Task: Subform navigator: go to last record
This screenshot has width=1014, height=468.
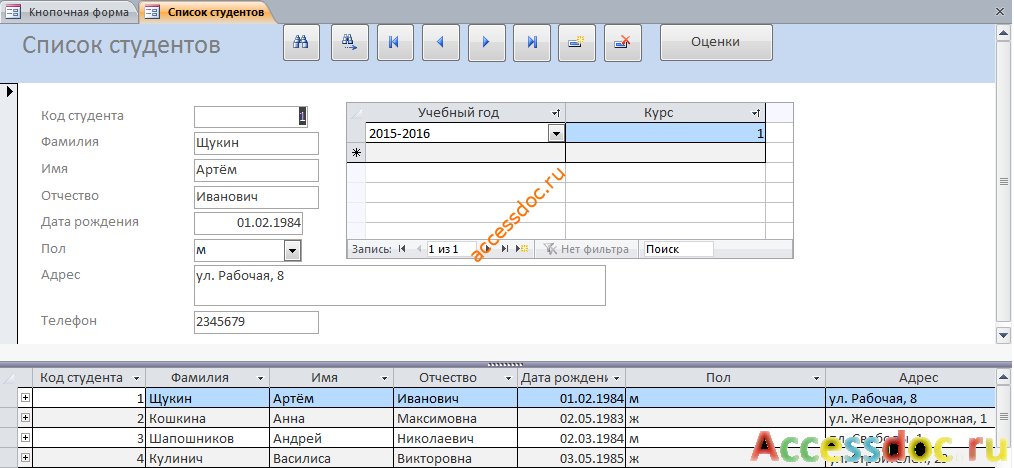Action: [x=506, y=249]
